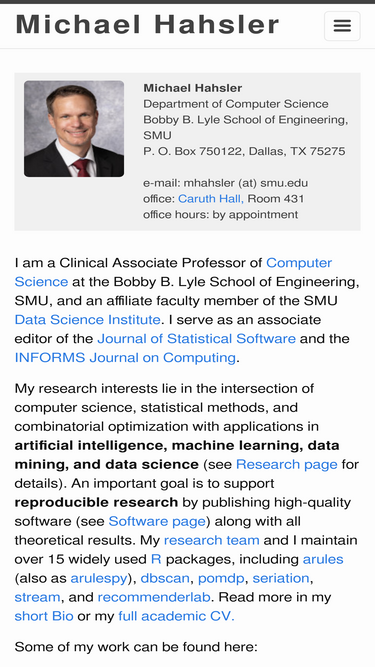The image size is (375, 667).
Task: Open the arules package link
Action: click(323, 559)
